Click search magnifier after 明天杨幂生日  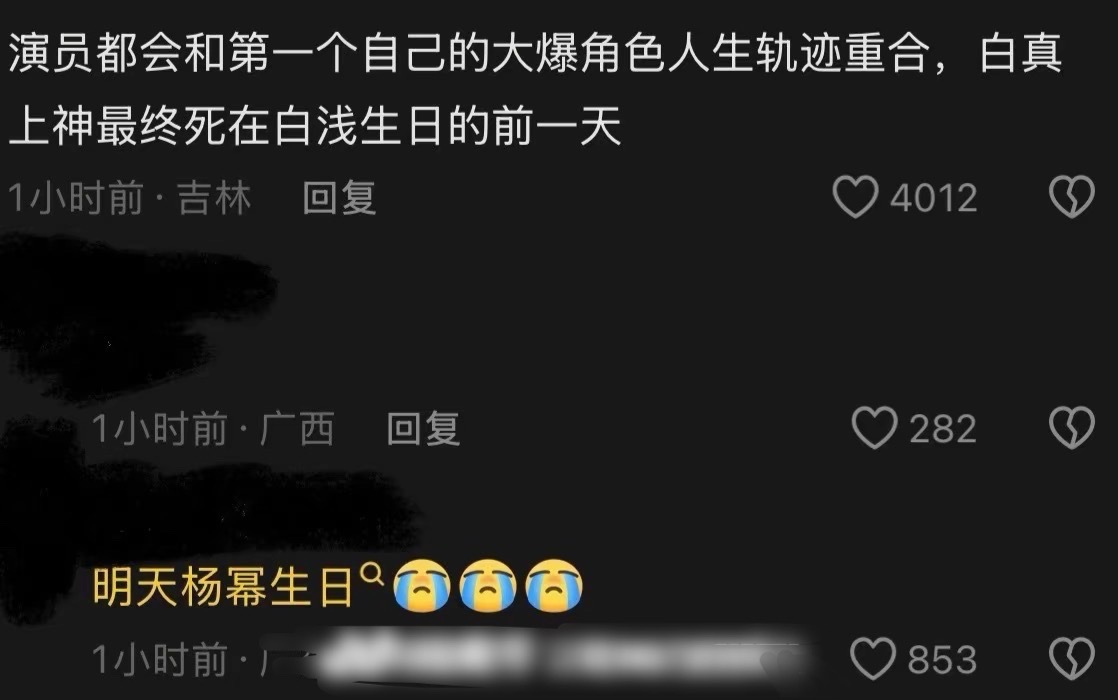[x=372, y=574]
